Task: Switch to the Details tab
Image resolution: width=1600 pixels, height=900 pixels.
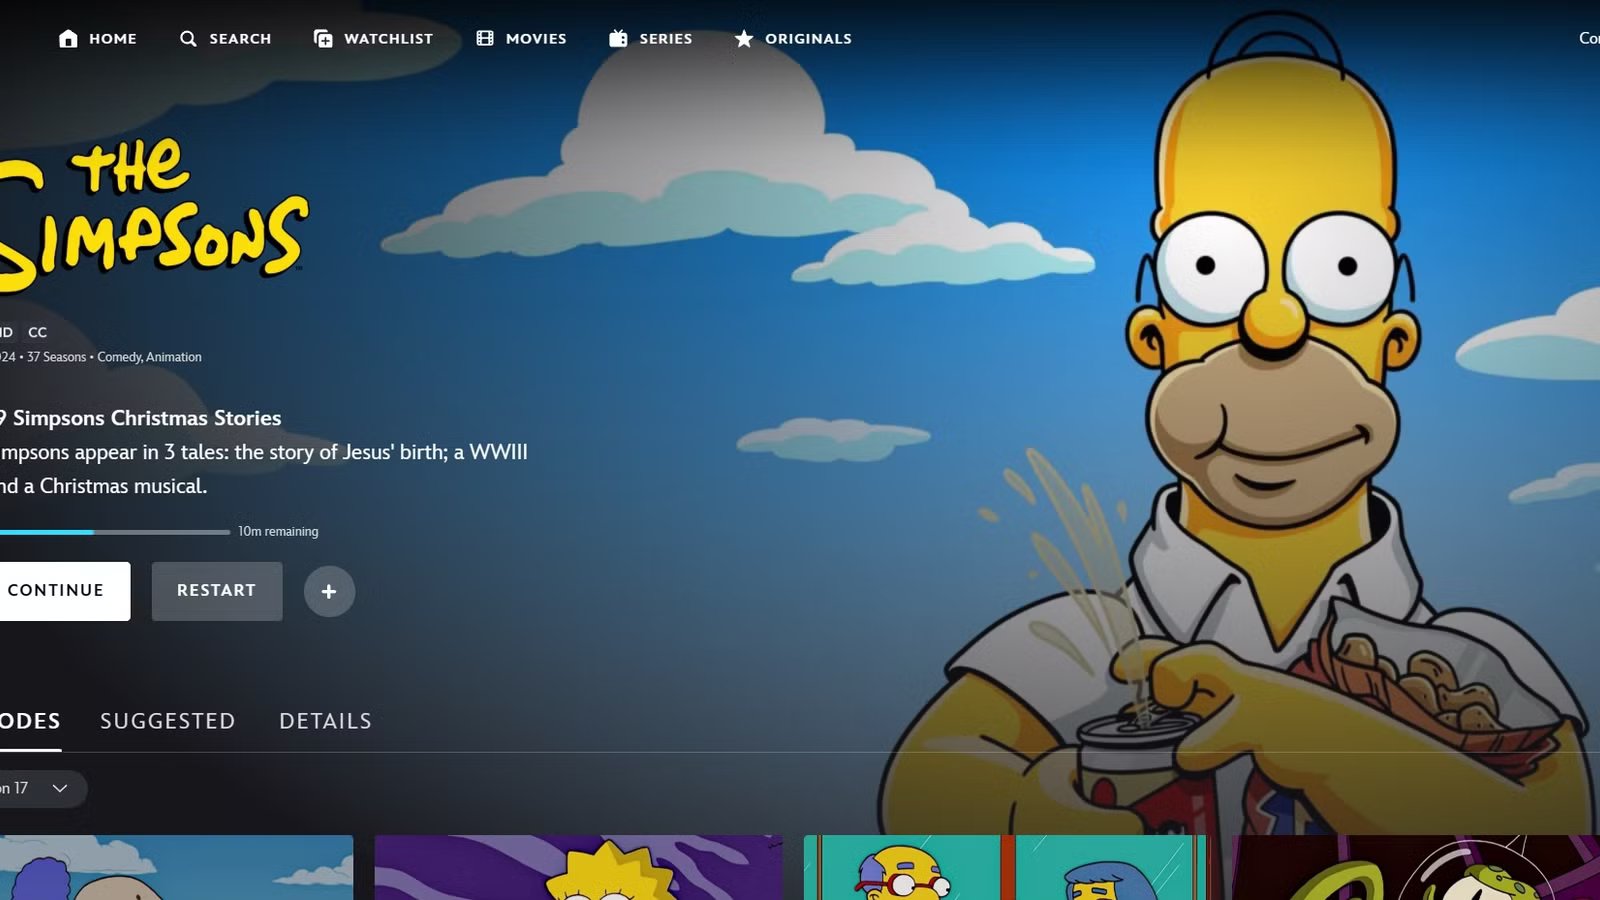Action: click(325, 721)
